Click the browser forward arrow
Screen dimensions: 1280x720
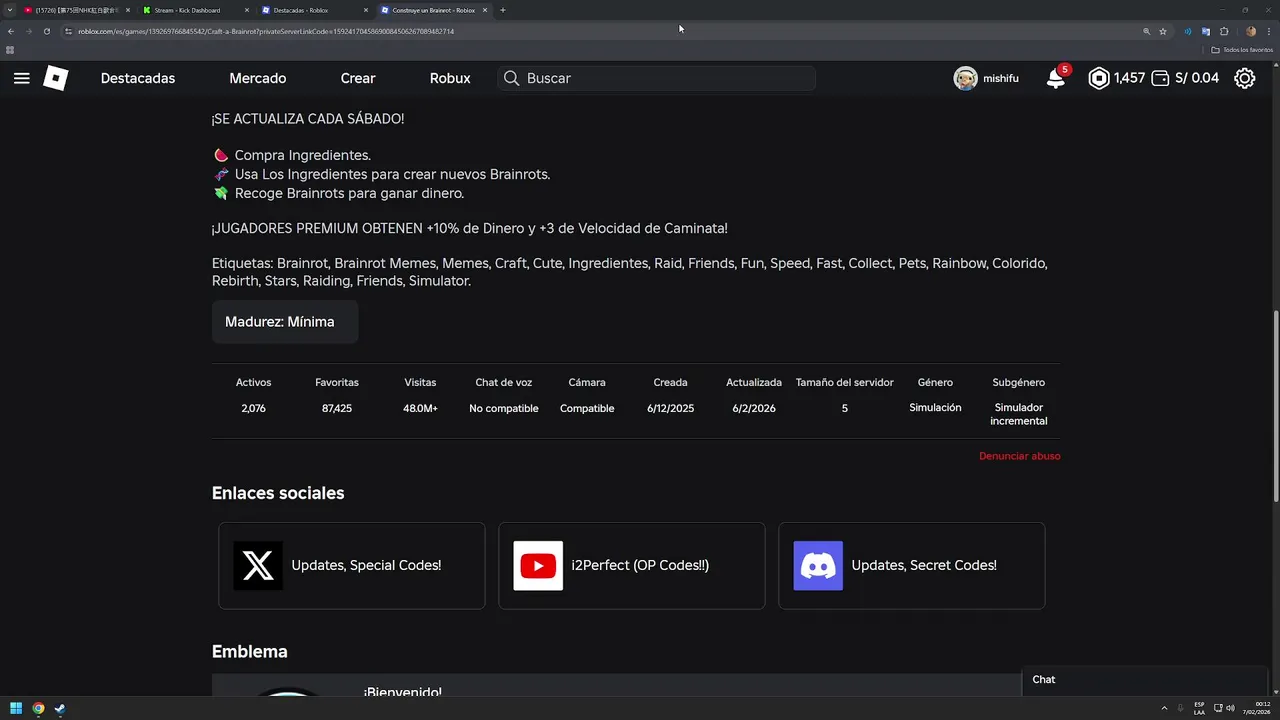click(x=29, y=31)
